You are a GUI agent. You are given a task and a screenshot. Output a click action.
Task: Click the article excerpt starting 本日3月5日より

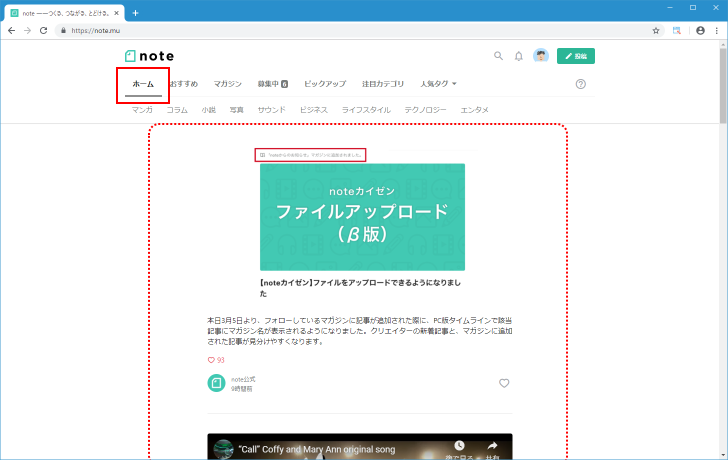point(360,331)
